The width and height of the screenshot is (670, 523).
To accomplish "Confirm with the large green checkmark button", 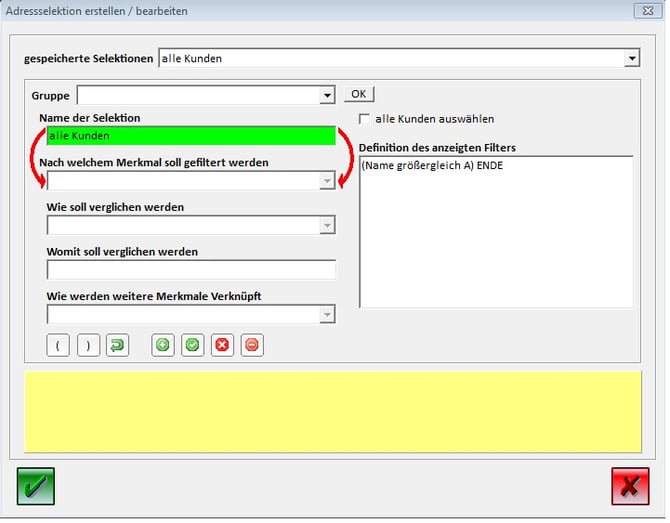I will (36, 486).
